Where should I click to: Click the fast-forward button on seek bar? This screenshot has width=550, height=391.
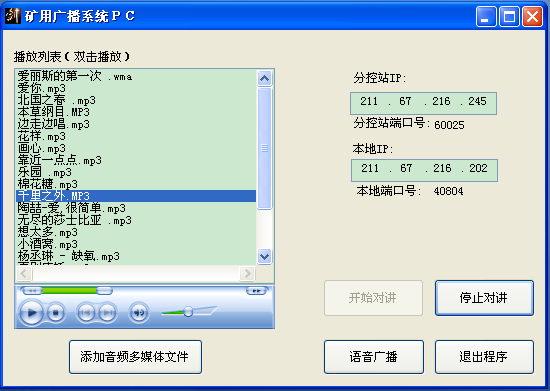[256, 291]
